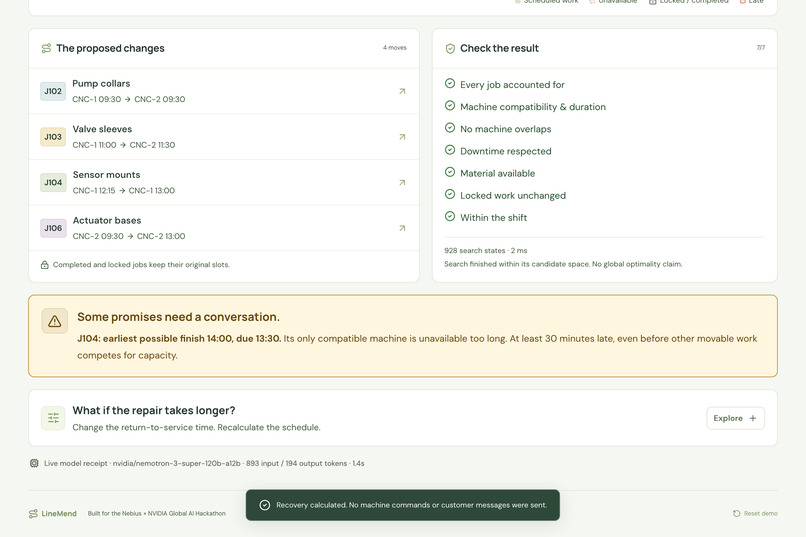Click the '7/7' checks count
The height and width of the screenshot is (537, 806).
coord(761,48)
